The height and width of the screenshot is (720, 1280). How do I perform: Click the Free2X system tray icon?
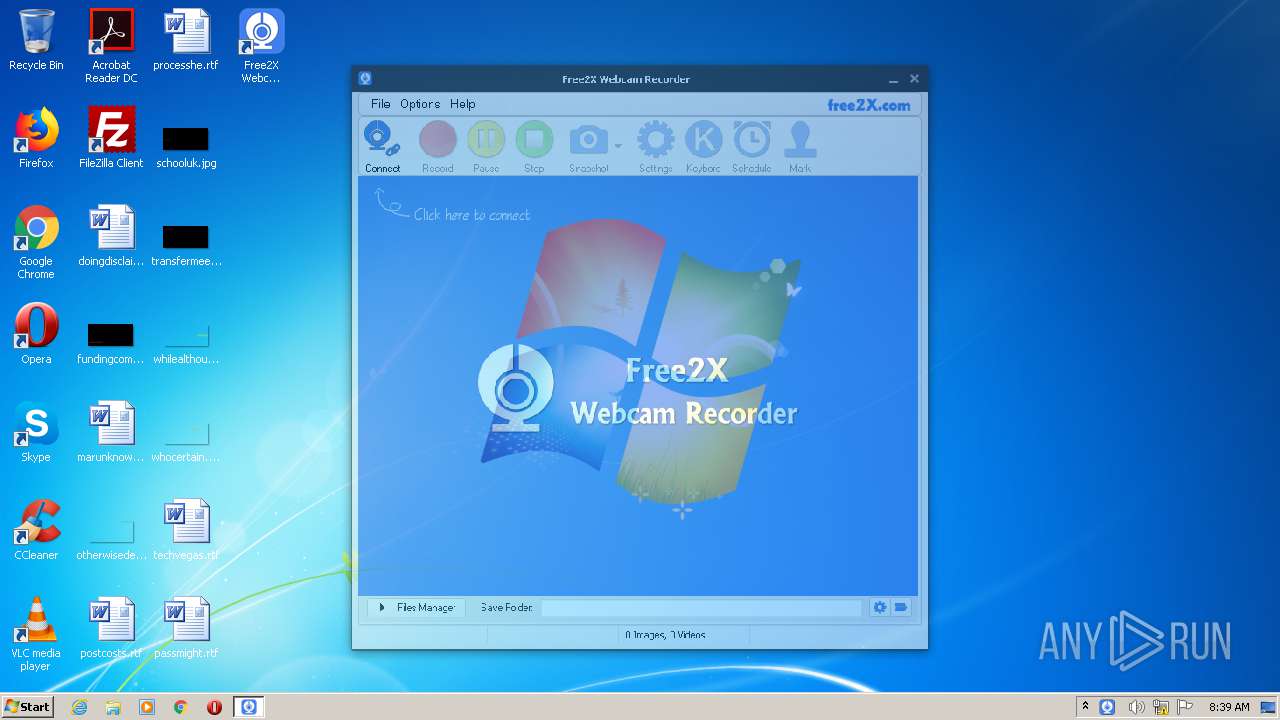[1108, 707]
